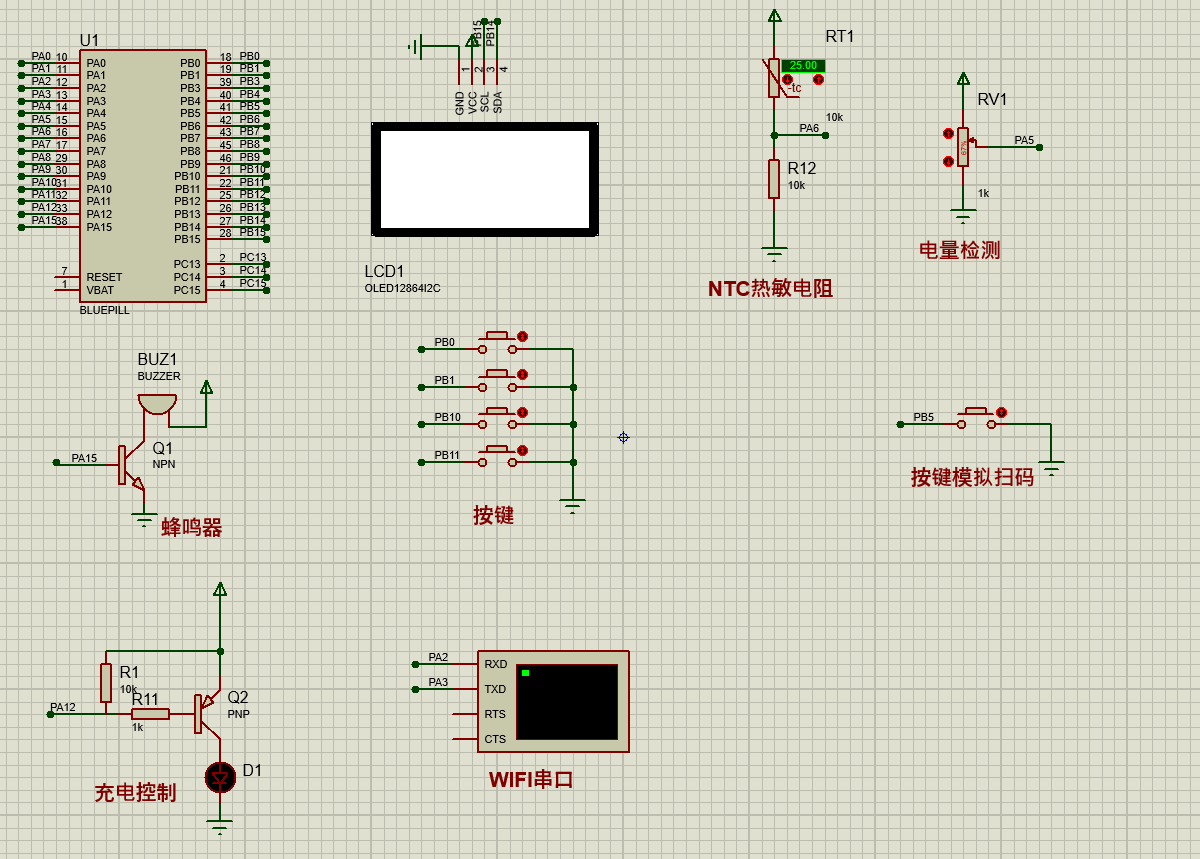1200x859 pixels.
Task: Click the D1 LED component
Action: coord(220,776)
